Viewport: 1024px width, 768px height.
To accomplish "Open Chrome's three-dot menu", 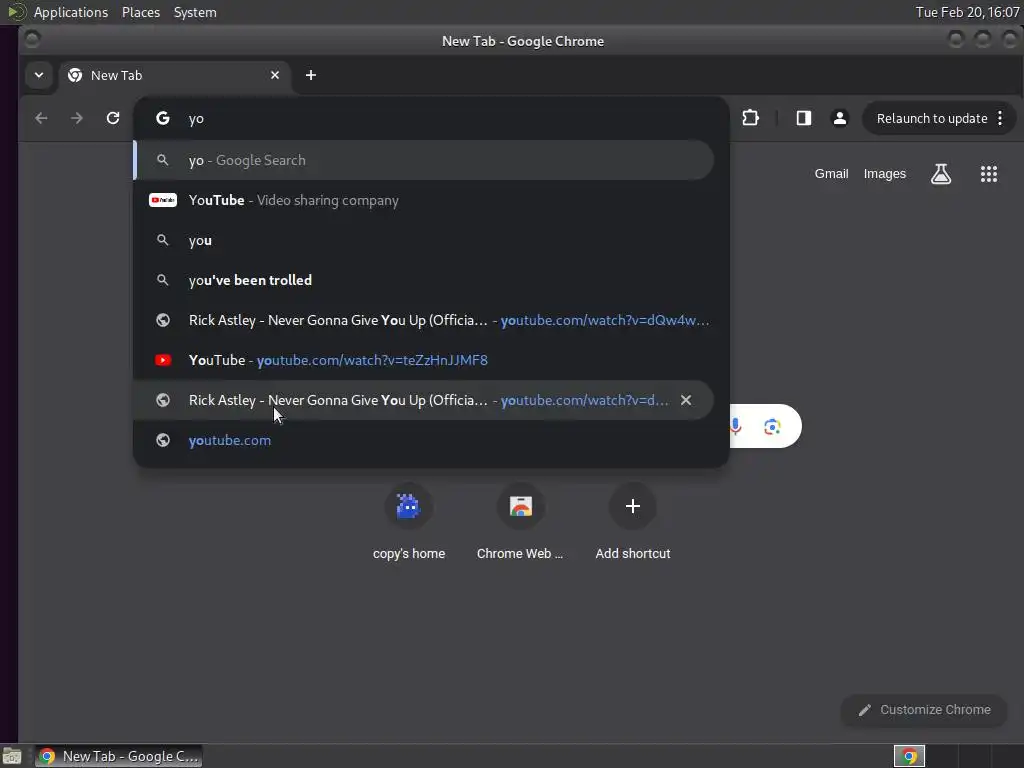I will tap(1000, 118).
